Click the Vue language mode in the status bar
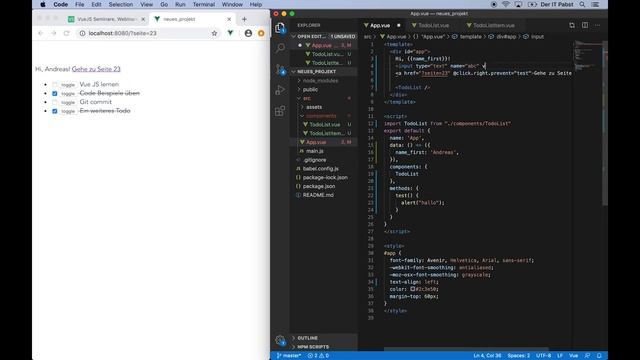The image size is (640, 360). 573,356
